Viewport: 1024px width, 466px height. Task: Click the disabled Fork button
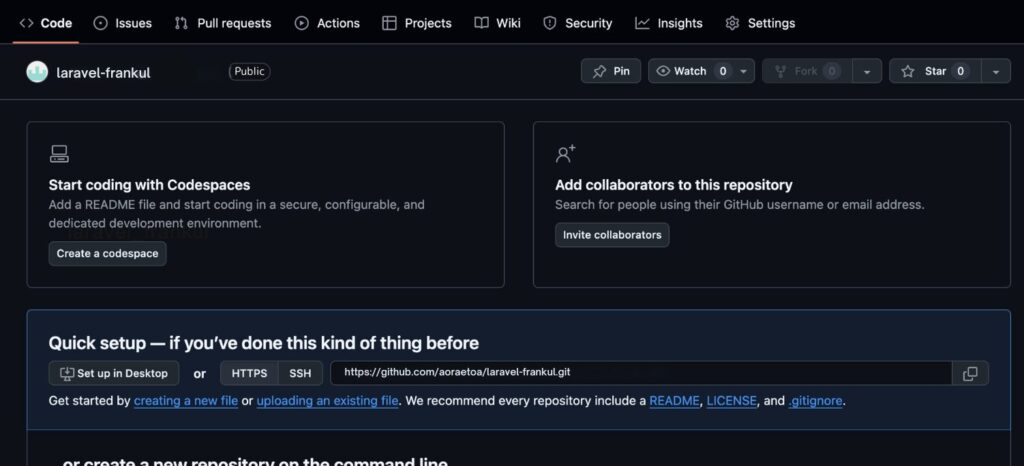807,71
